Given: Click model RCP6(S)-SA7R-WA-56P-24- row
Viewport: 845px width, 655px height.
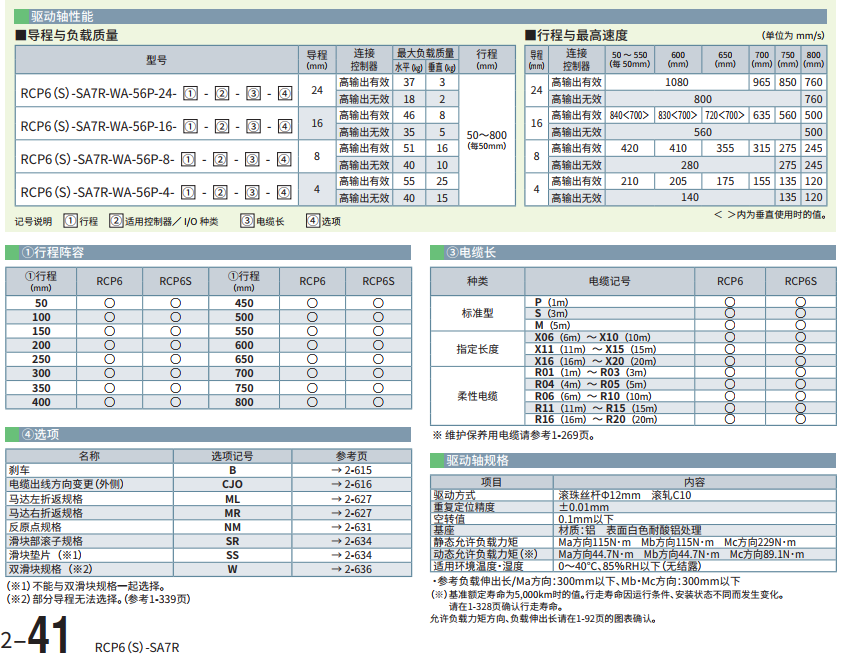Looking at the screenshot, I should coord(156,93).
